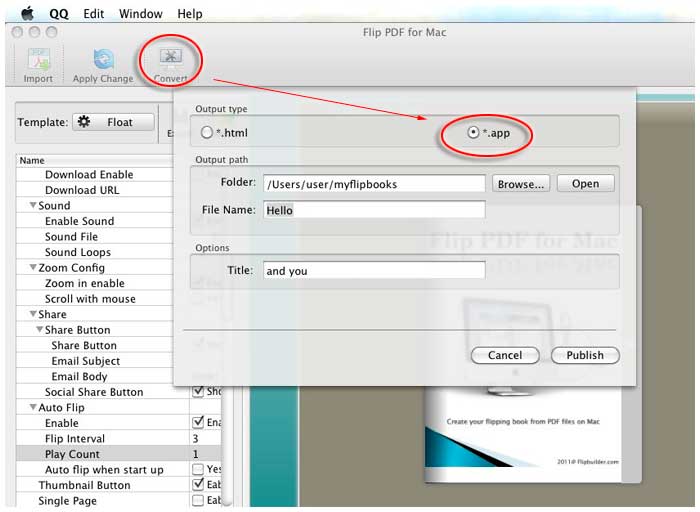Select the Play Count row
The width and height of the screenshot is (700, 512).
coord(118,454)
